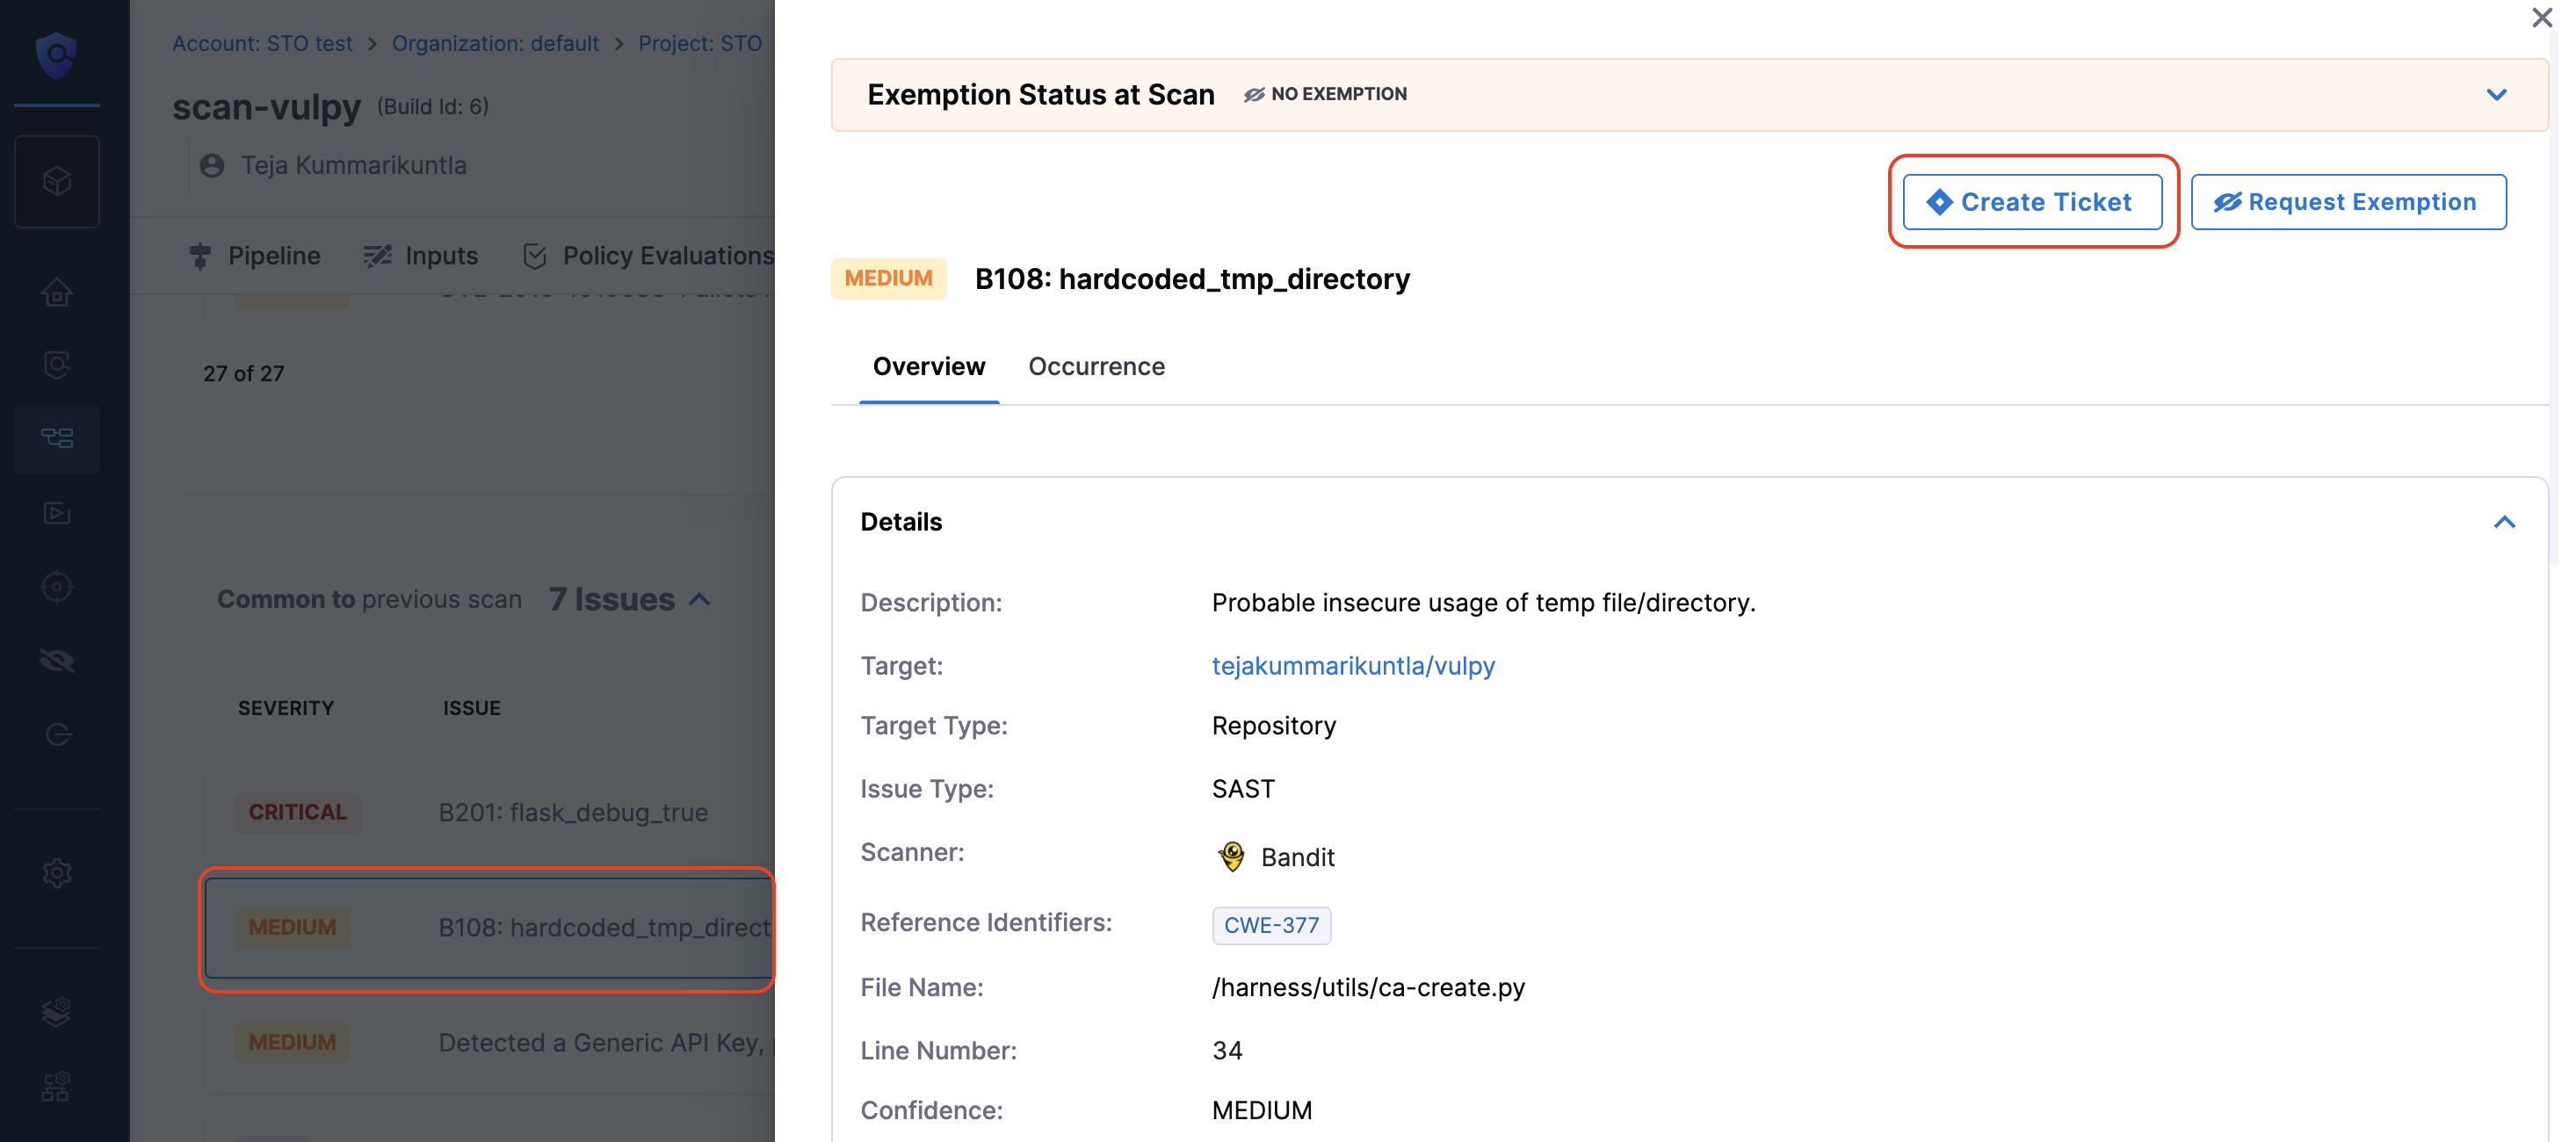Switch to the Occurrence tab
The width and height of the screenshot is (2576, 1142).
pos(1096,366)
